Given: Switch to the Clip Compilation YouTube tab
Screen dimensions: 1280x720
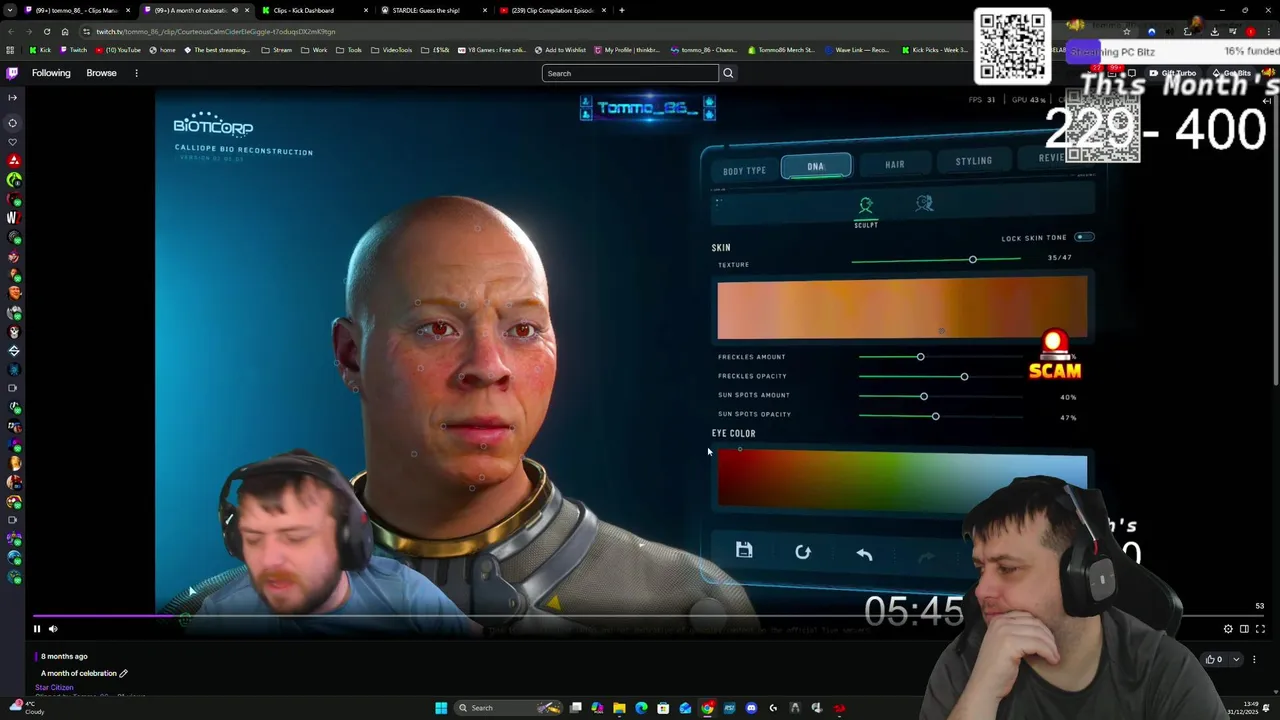Looking at the screenshot, I should (x=553, y=10).
